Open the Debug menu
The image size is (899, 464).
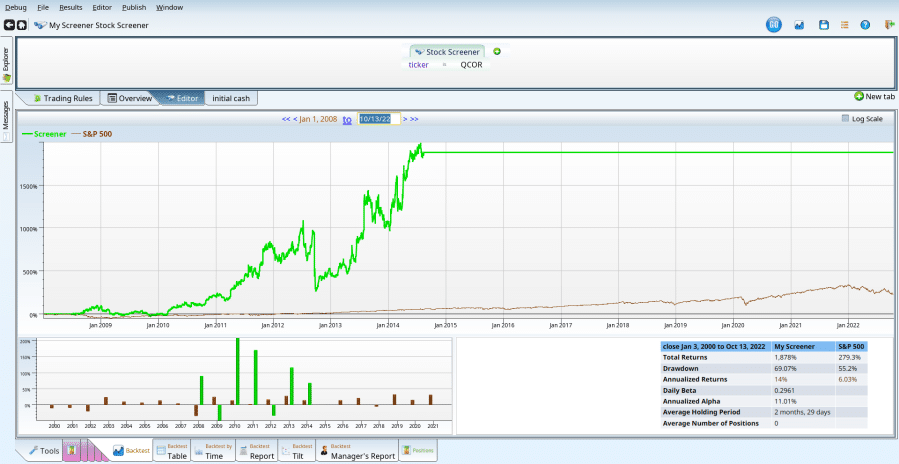click(15, 7)
